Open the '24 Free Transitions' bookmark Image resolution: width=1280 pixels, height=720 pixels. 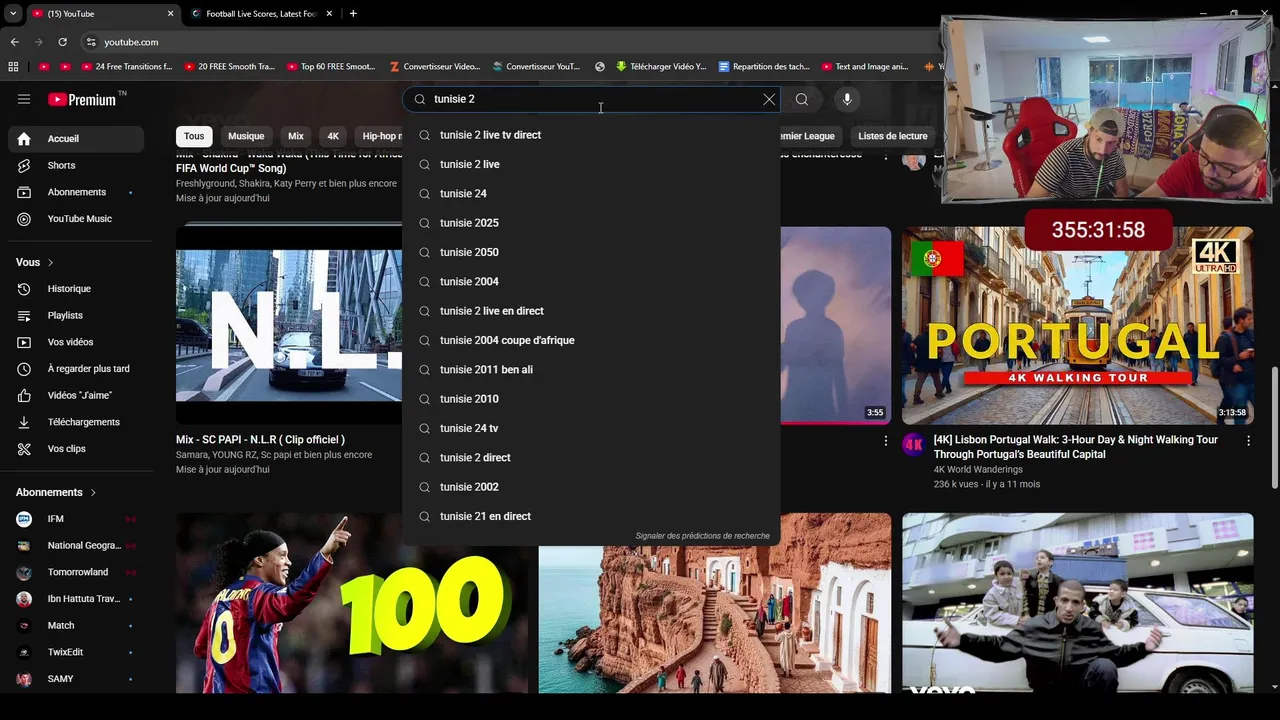point(127,67)
